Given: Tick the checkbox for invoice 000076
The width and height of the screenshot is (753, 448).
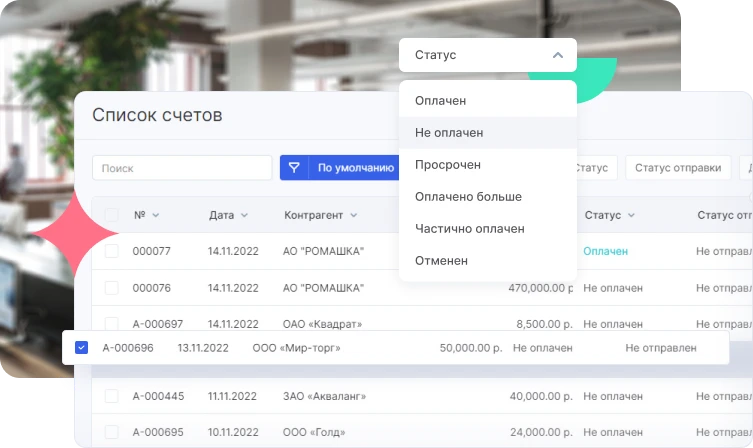Looking at the screenshot, I should pos(112,288).
